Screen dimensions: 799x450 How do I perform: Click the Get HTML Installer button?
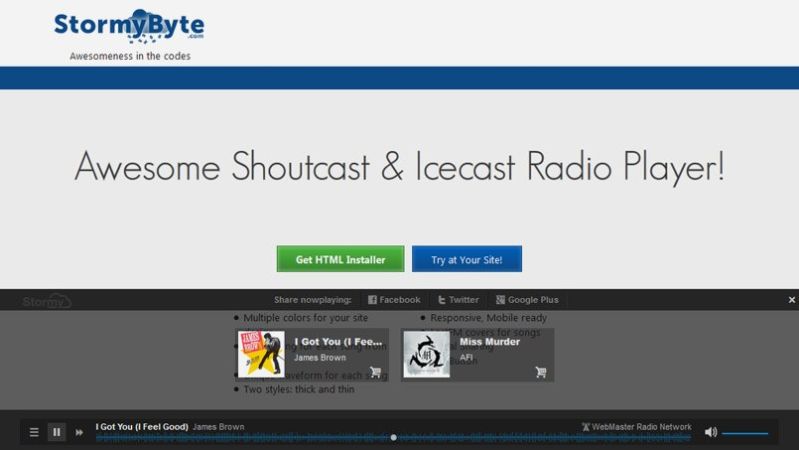pos(340,259)
